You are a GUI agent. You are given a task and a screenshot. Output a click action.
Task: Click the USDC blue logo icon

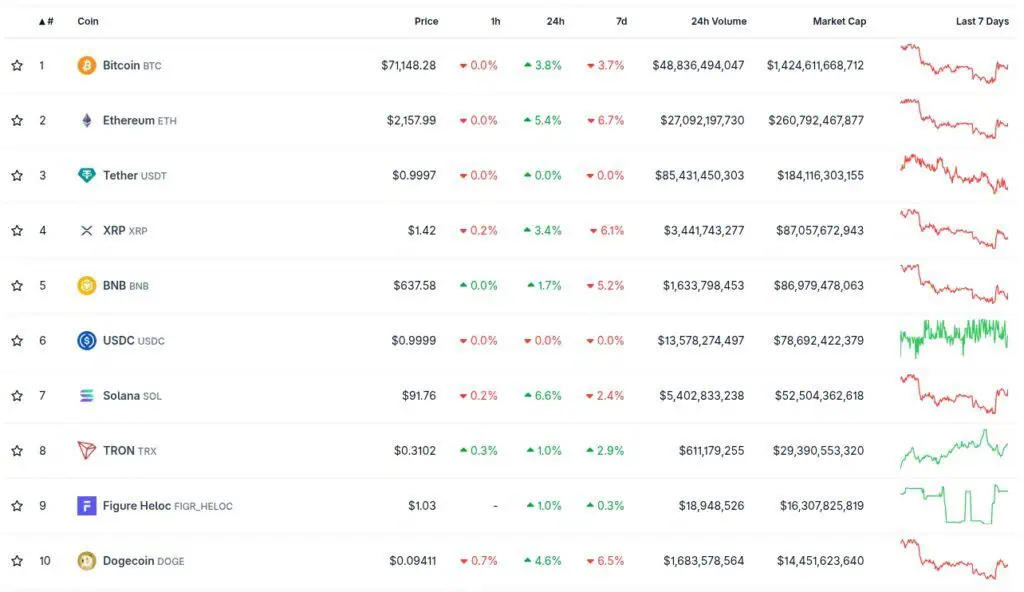[x=87, y=341]
